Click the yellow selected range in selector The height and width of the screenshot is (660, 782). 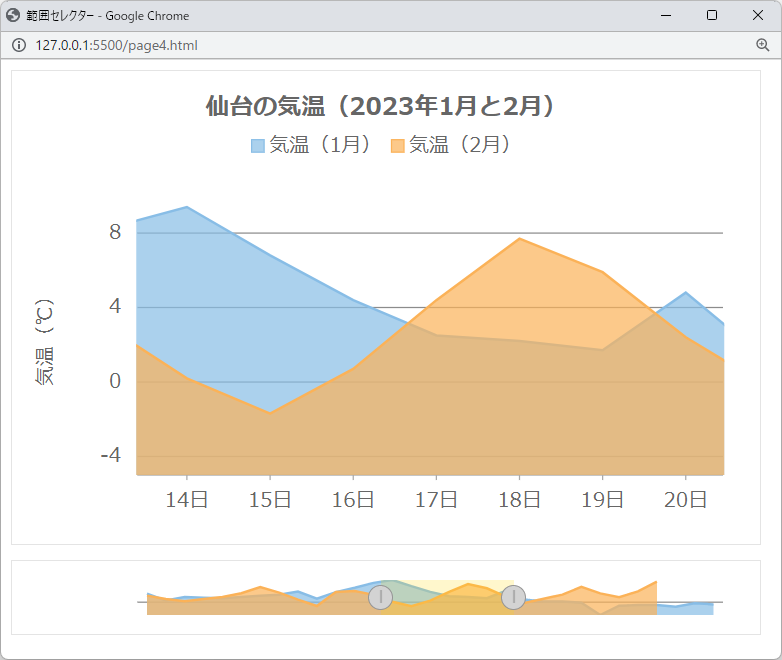tap(447, 597)
